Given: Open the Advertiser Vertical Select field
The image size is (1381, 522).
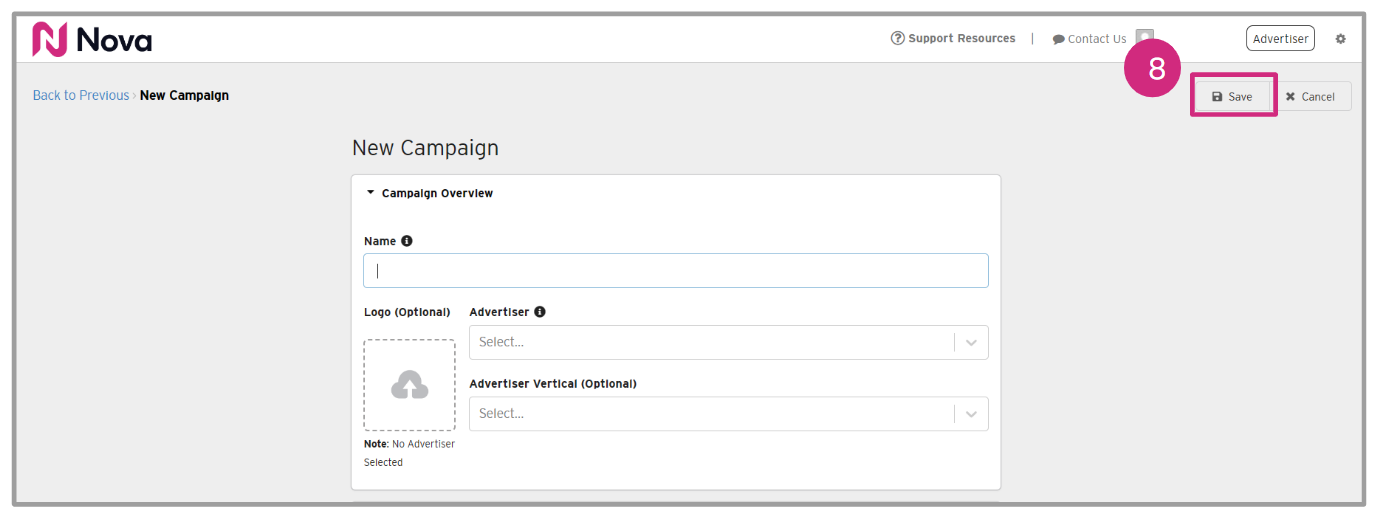Looking at the screenshot, I should click(712, 414).
